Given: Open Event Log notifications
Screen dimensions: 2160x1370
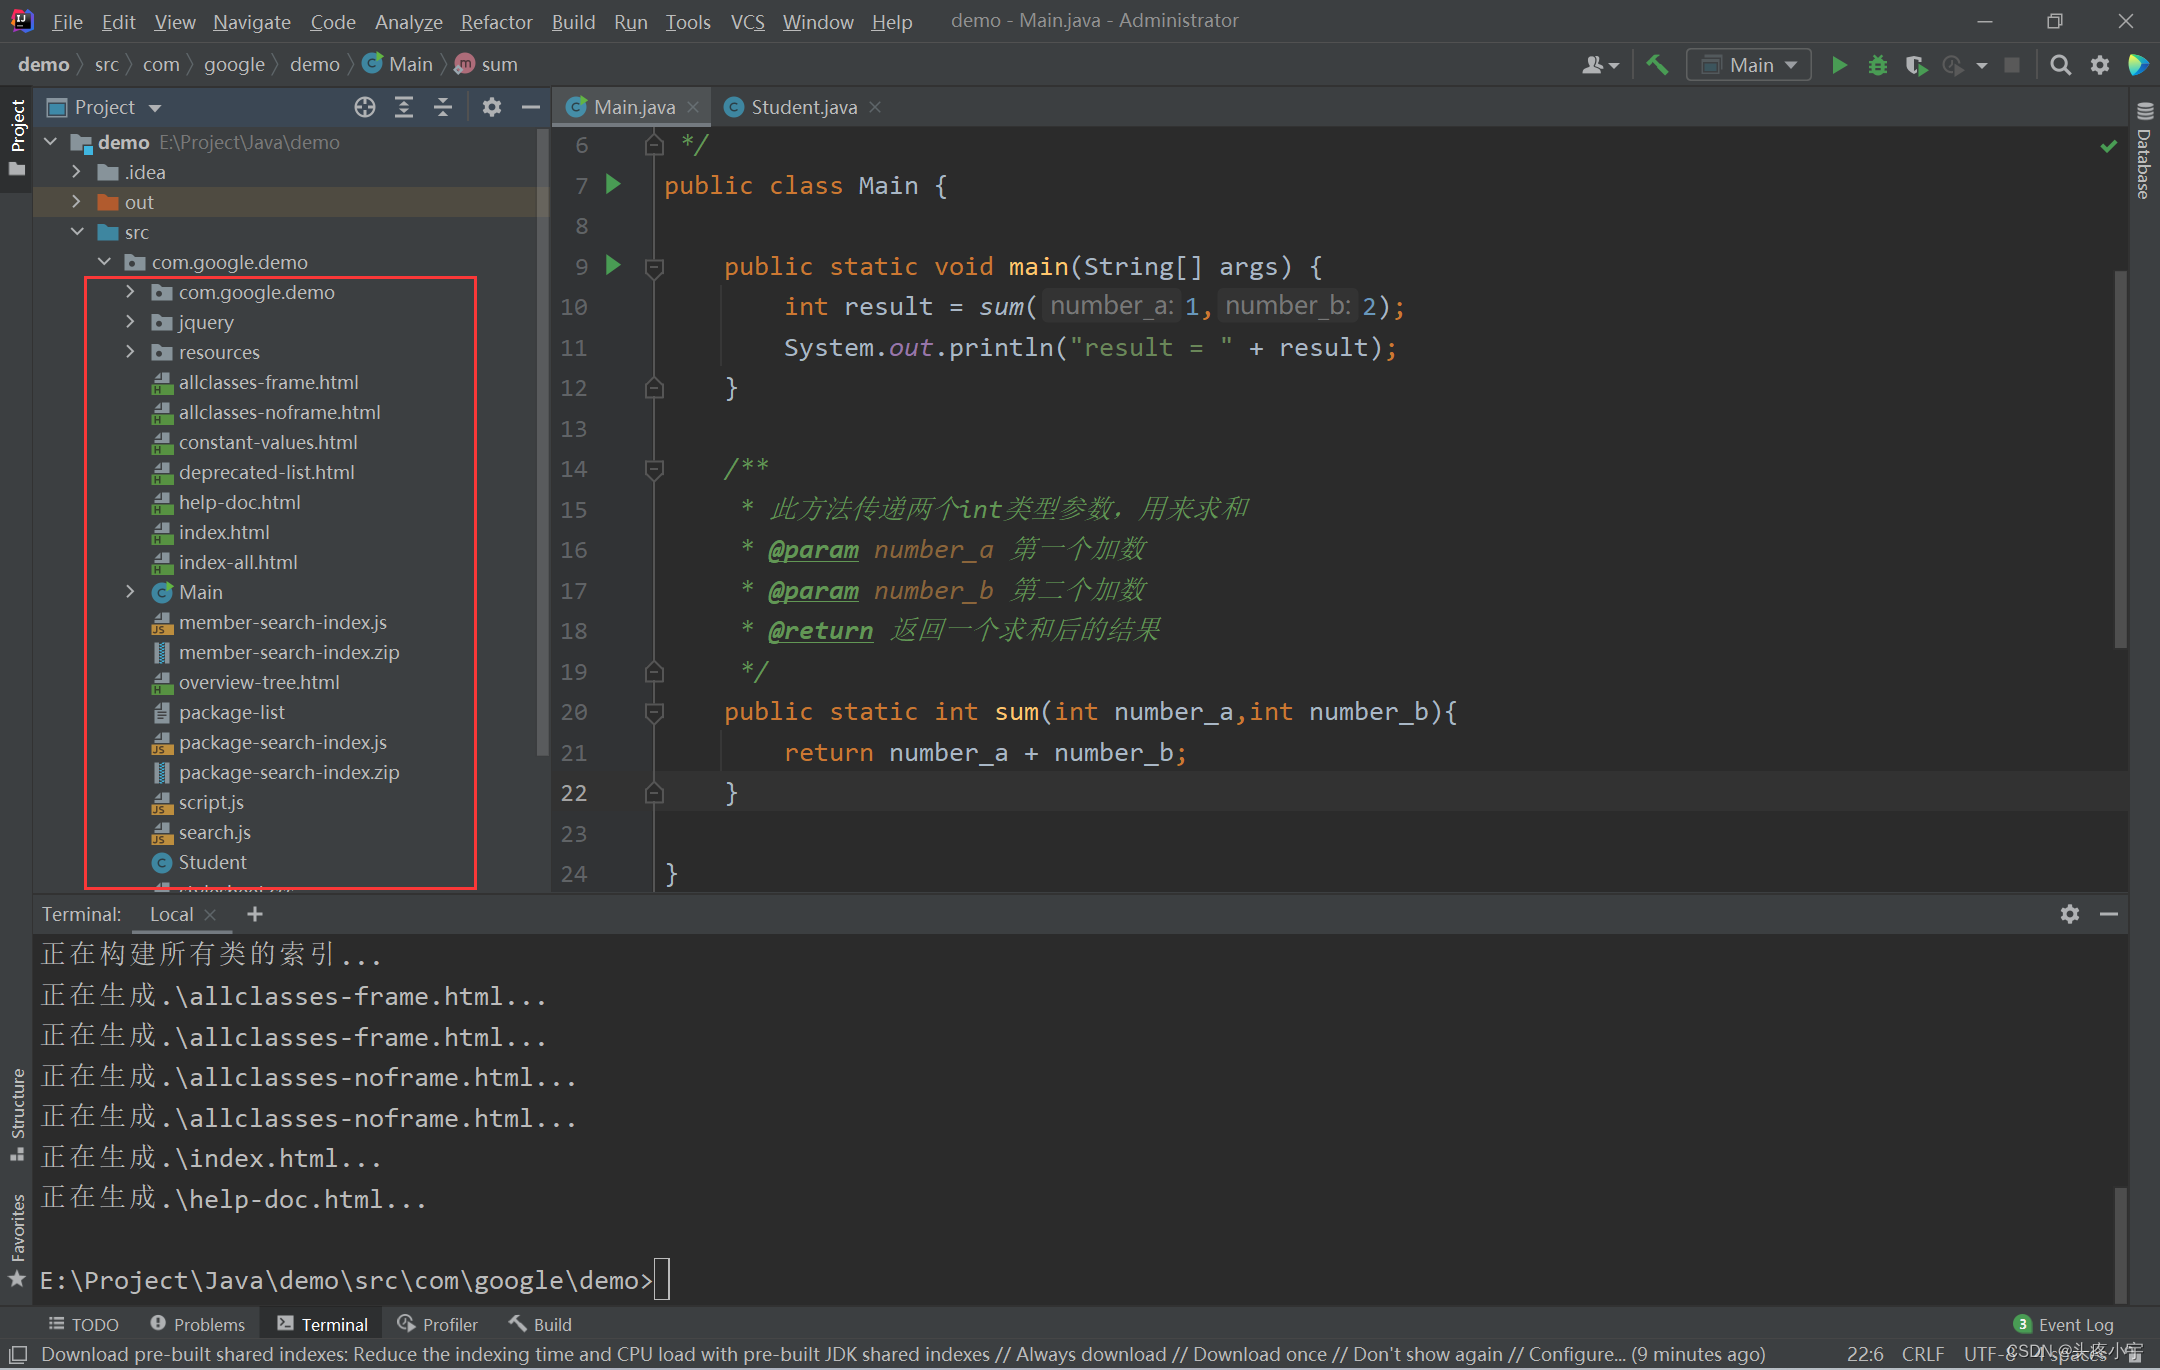Looking at the screenshot, I should pos(2064,1324).
